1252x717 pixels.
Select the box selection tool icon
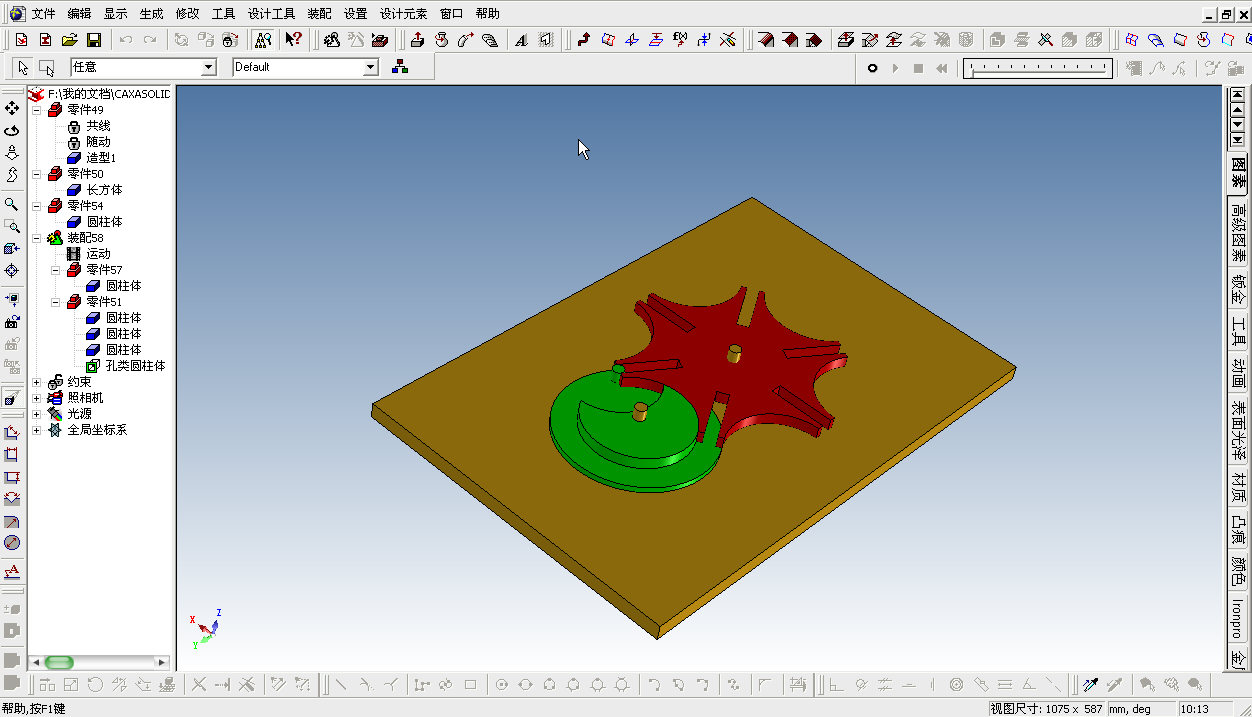tap(47, 67)
